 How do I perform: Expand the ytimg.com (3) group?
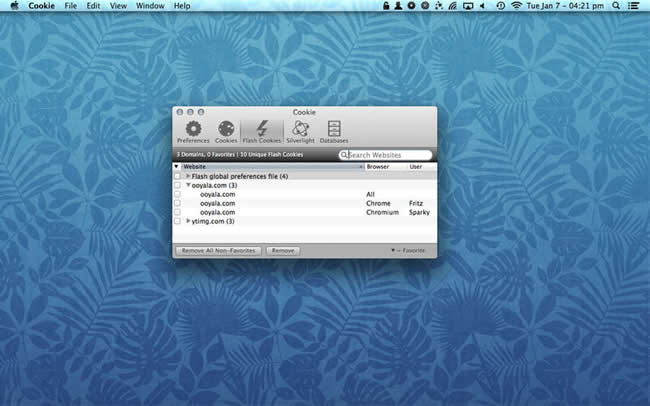[x=188, y=221]
